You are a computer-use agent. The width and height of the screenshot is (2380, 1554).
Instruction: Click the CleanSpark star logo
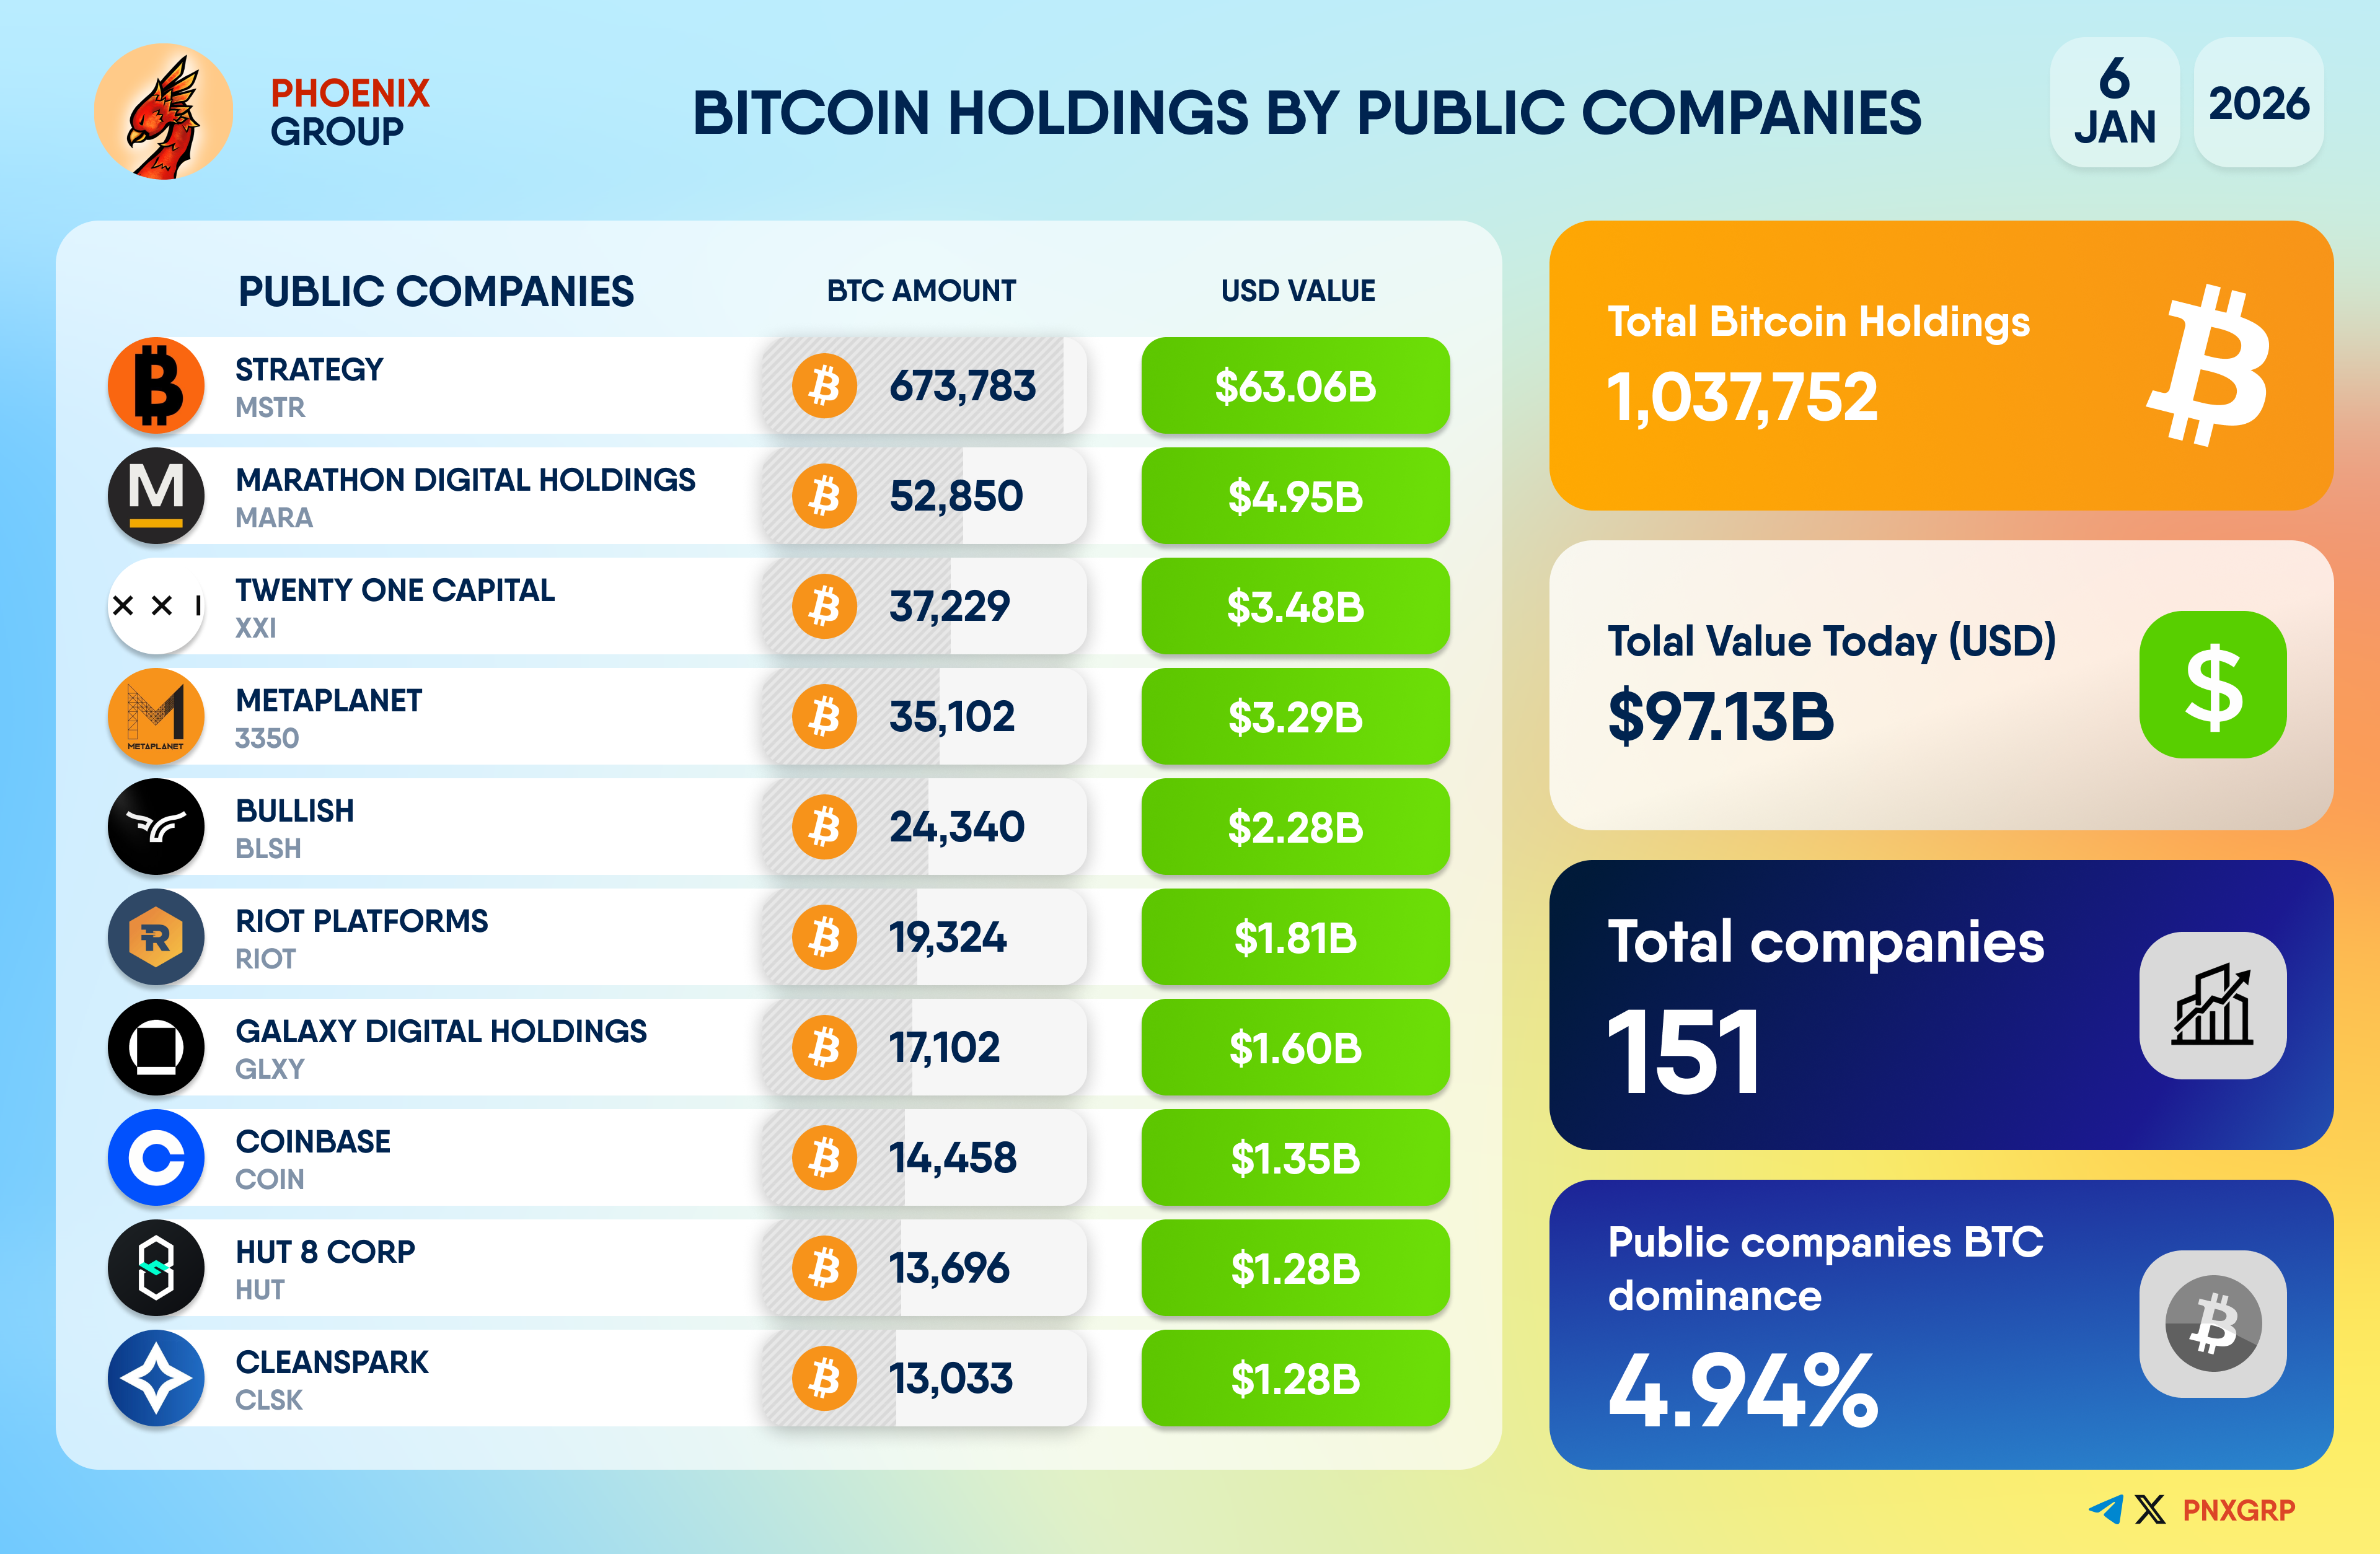point(156,1378)
